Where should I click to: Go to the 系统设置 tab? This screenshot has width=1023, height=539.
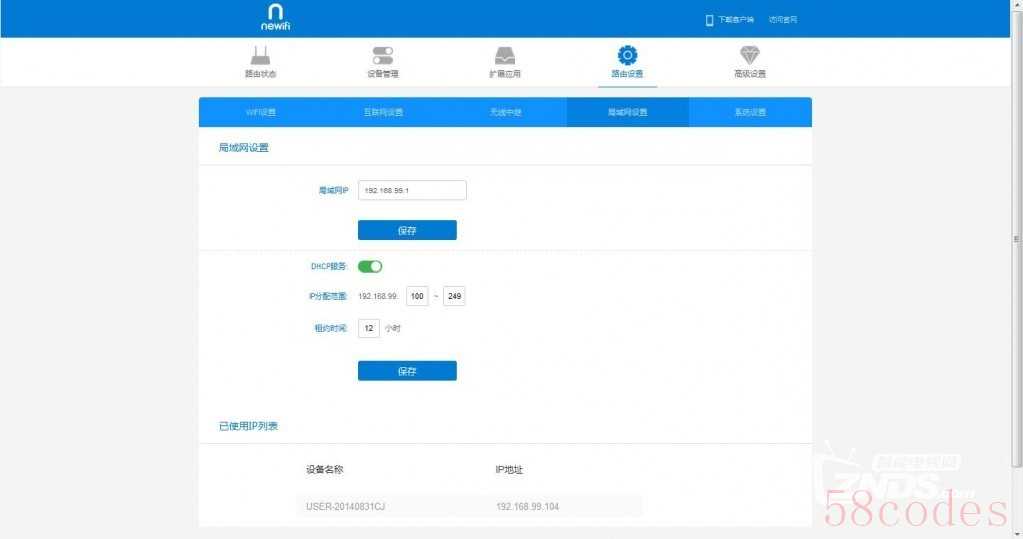pos(749,112)
